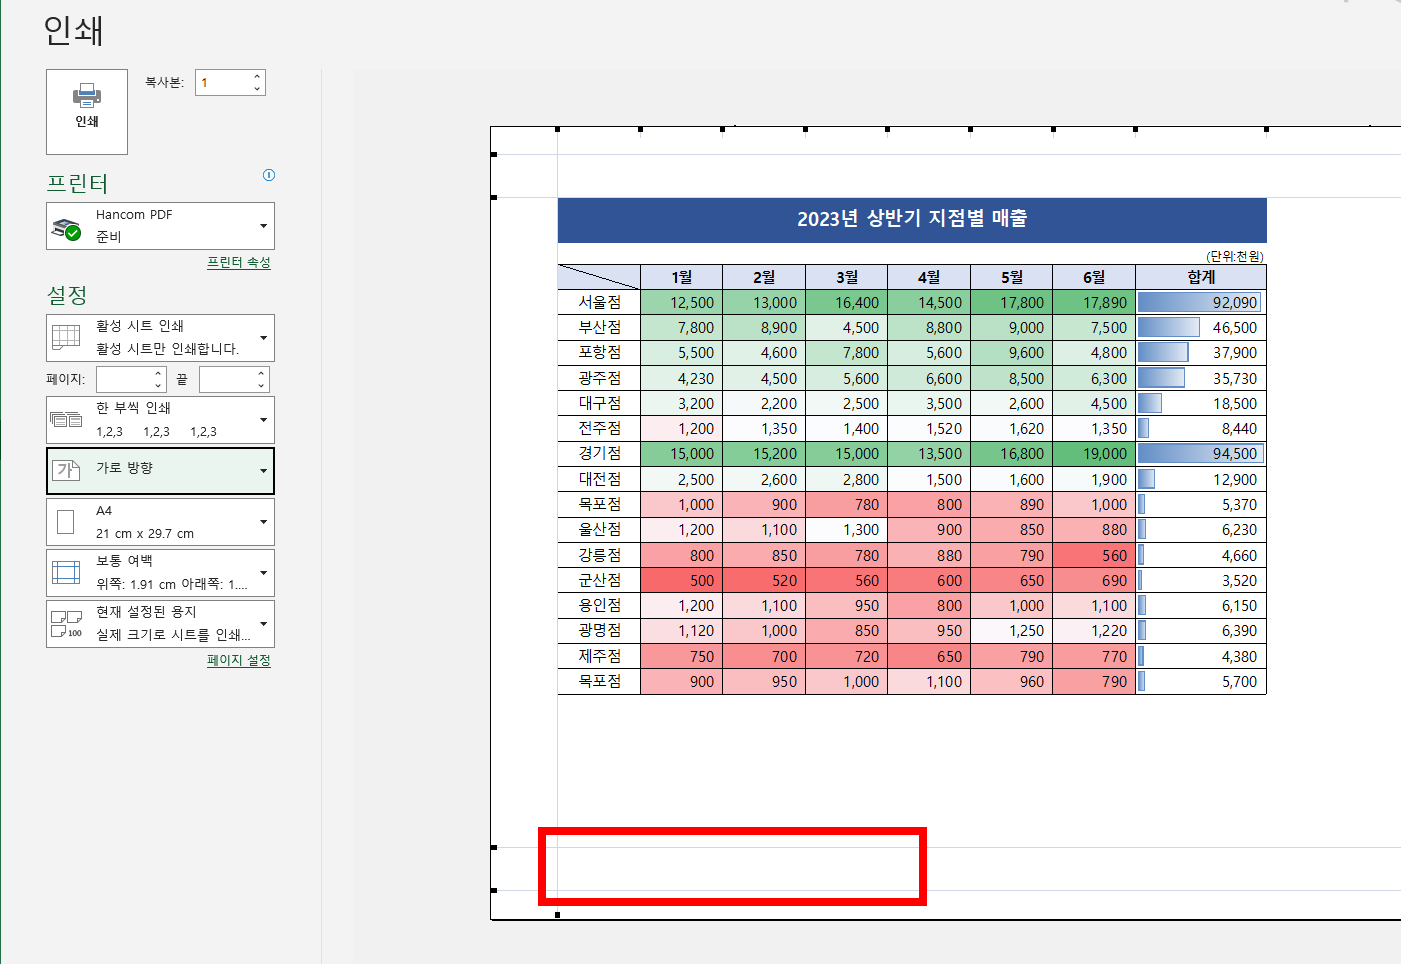Click the 6월 column header

click(1094, 277)
